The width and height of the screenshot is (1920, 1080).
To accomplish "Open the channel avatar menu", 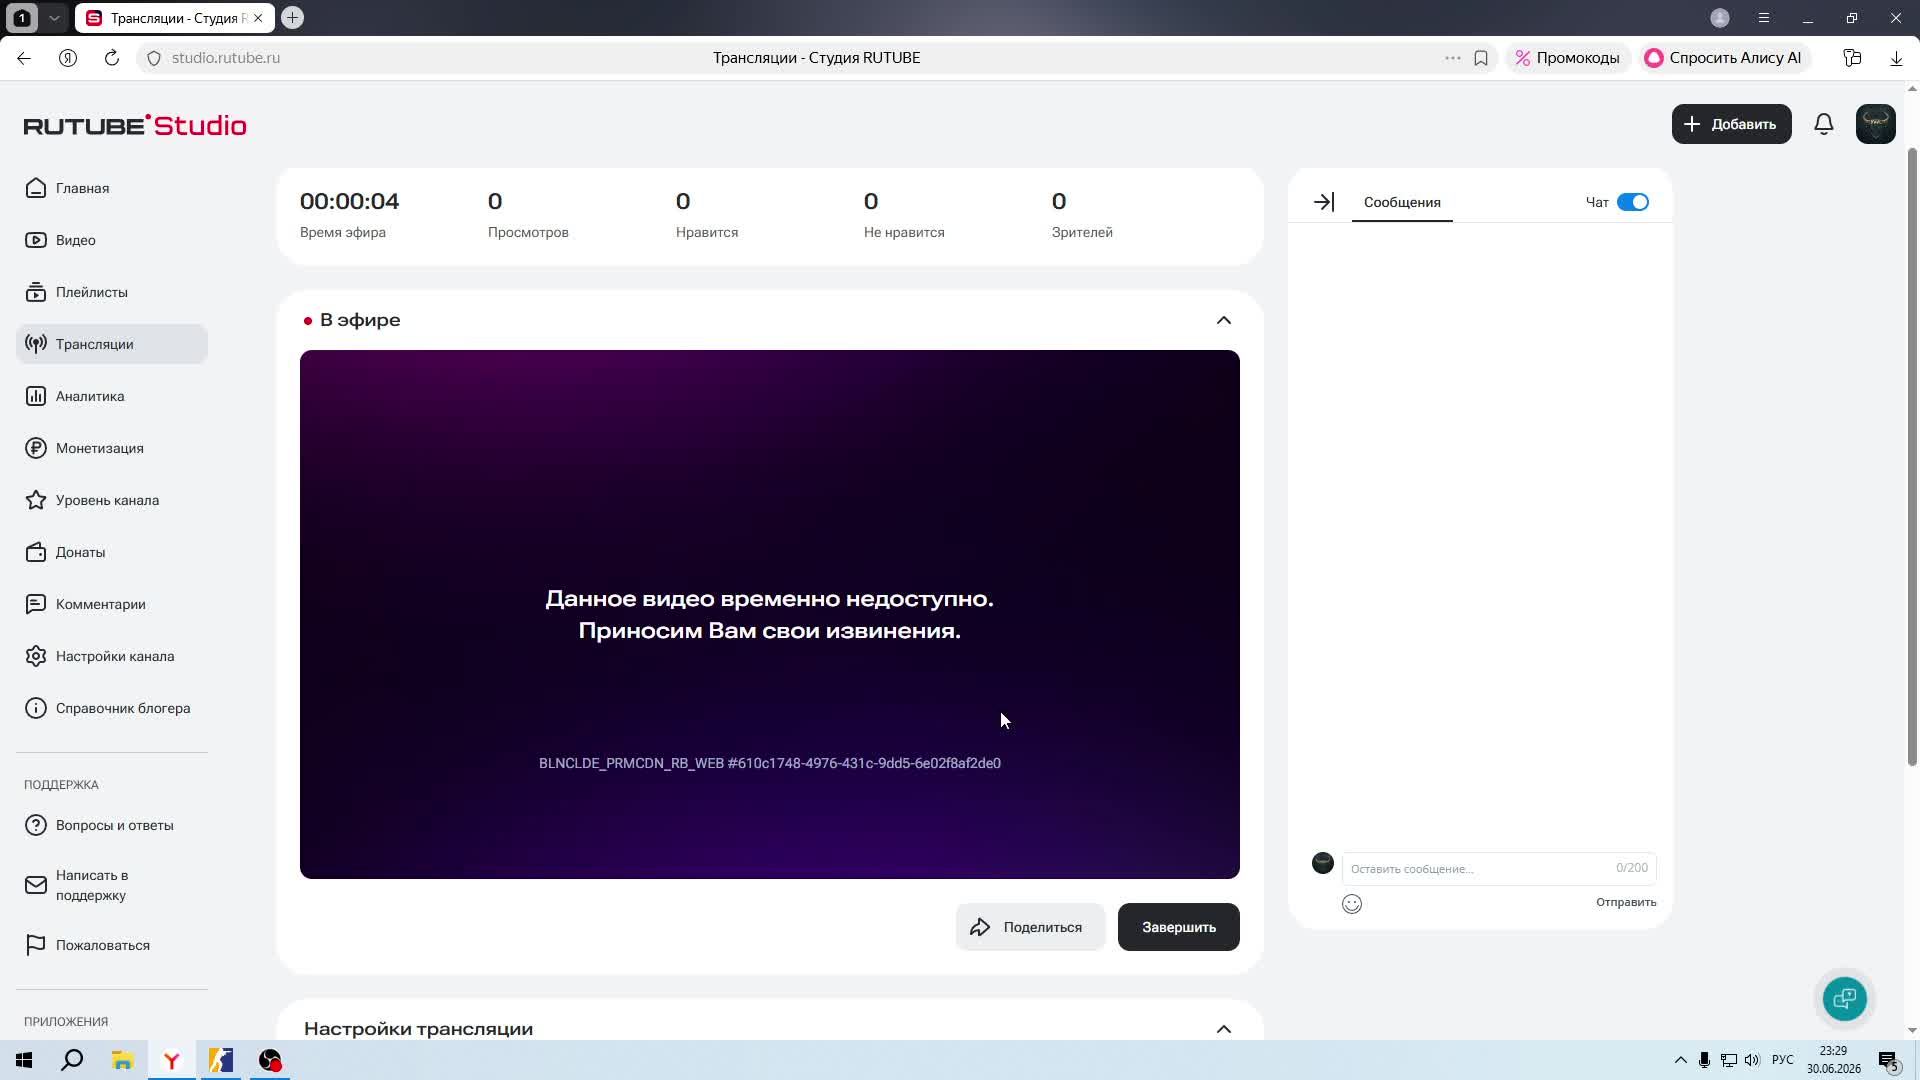I will (x=1876, y=124).
